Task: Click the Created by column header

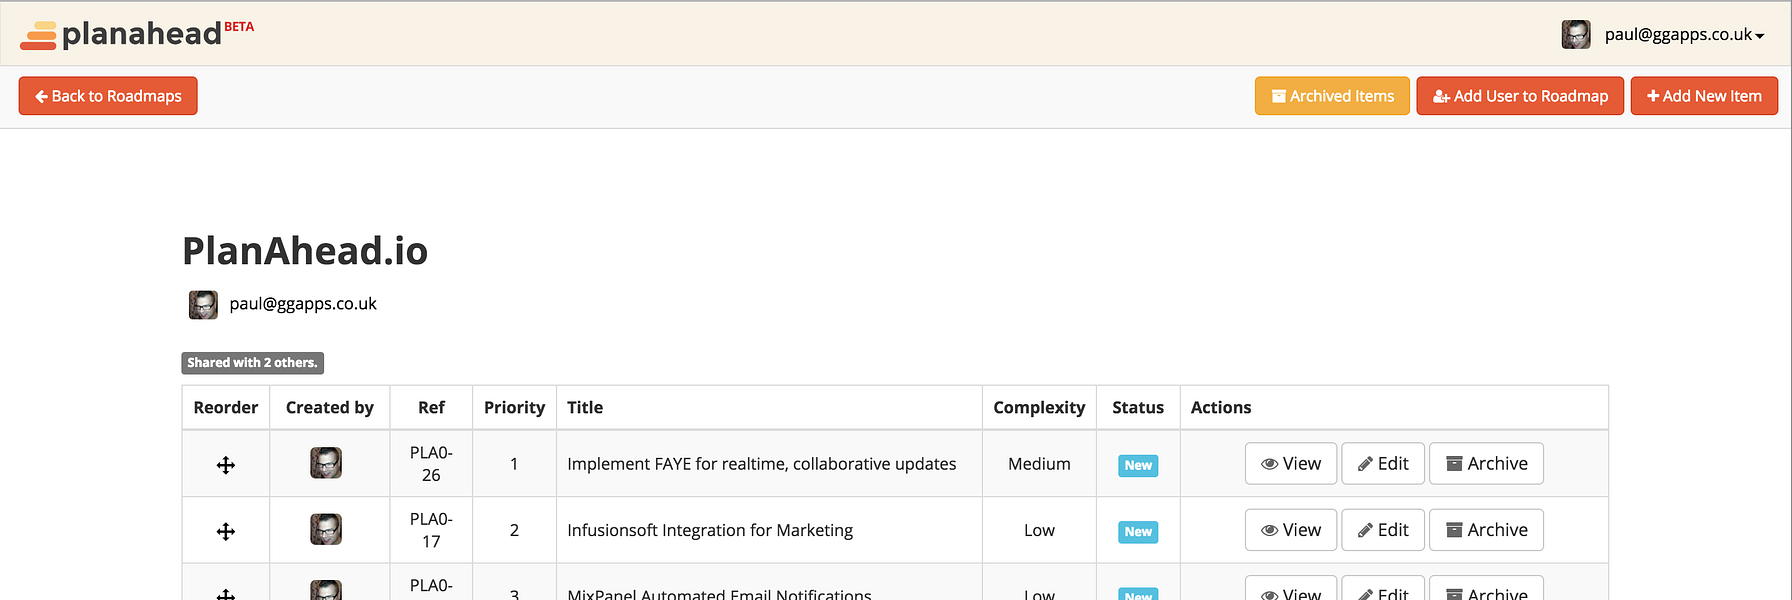Action: (x=330, y=408)
